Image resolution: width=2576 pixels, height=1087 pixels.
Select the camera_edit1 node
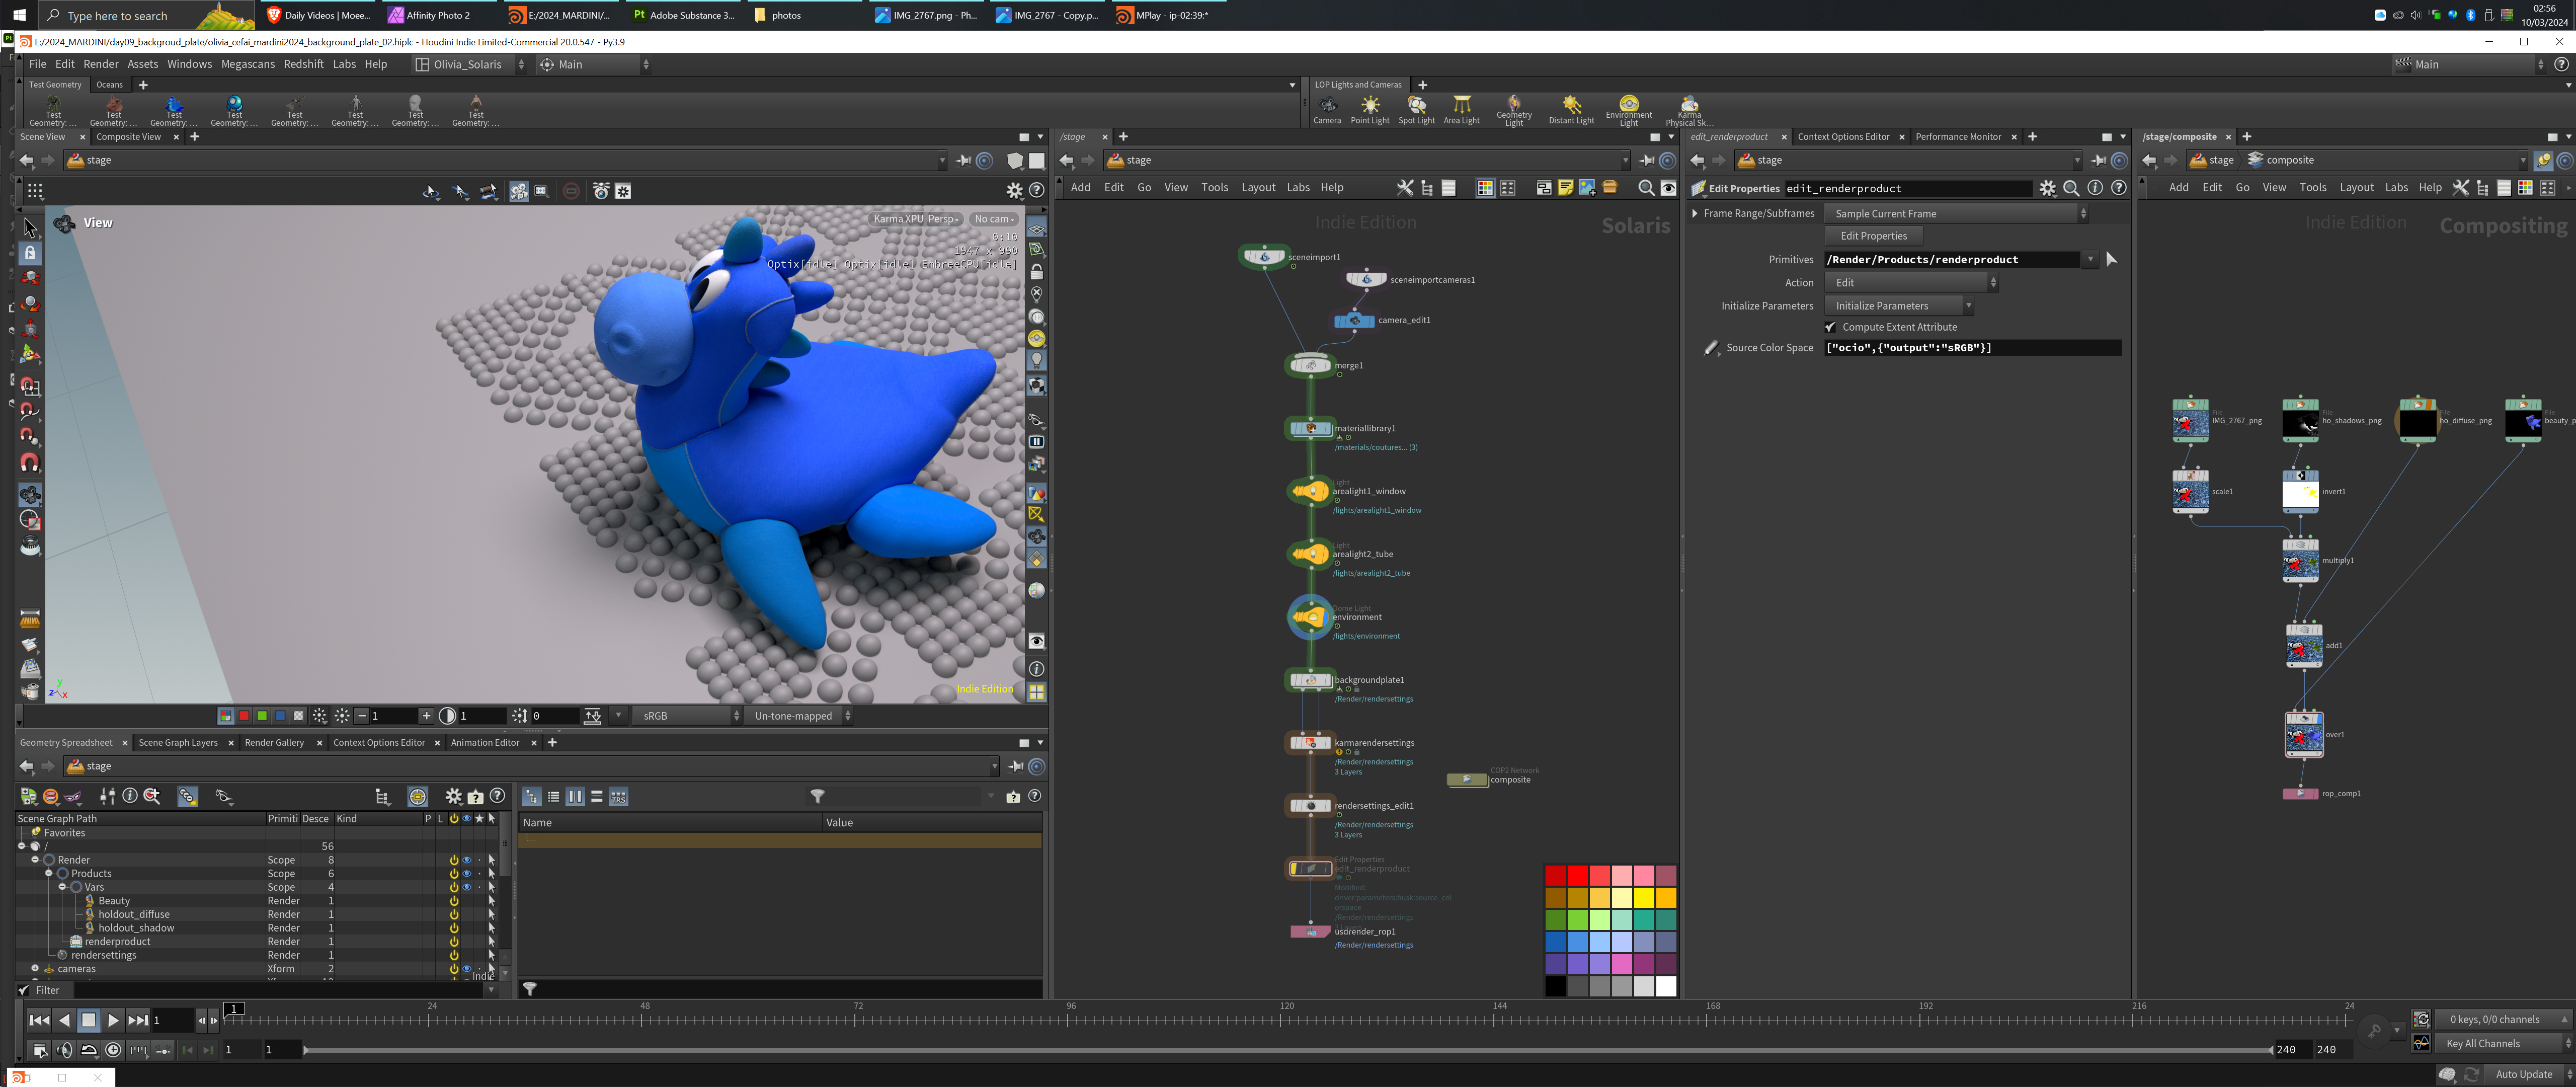(x=1354, y=320)
